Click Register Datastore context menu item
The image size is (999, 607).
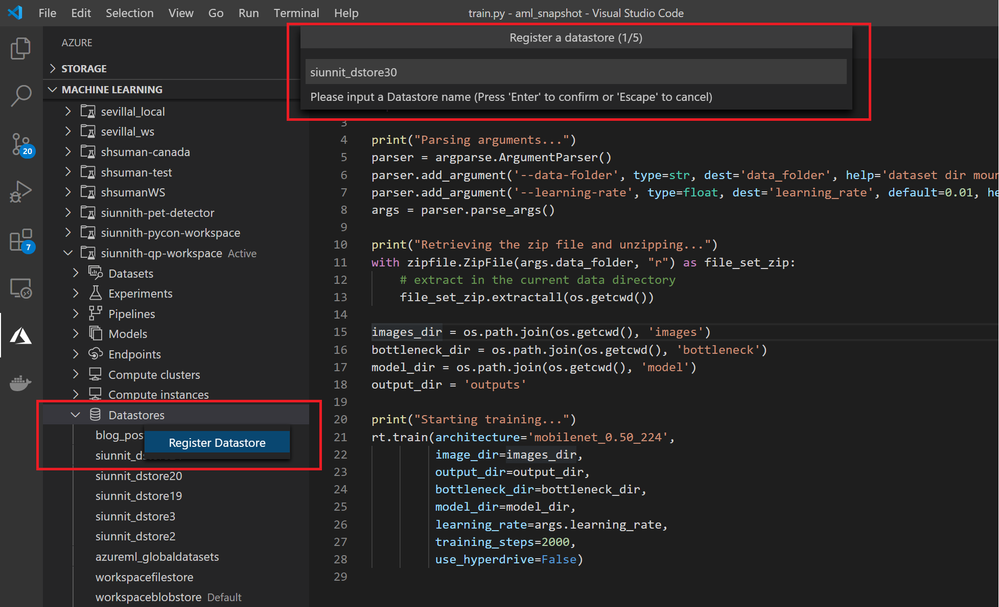(217, 443)
